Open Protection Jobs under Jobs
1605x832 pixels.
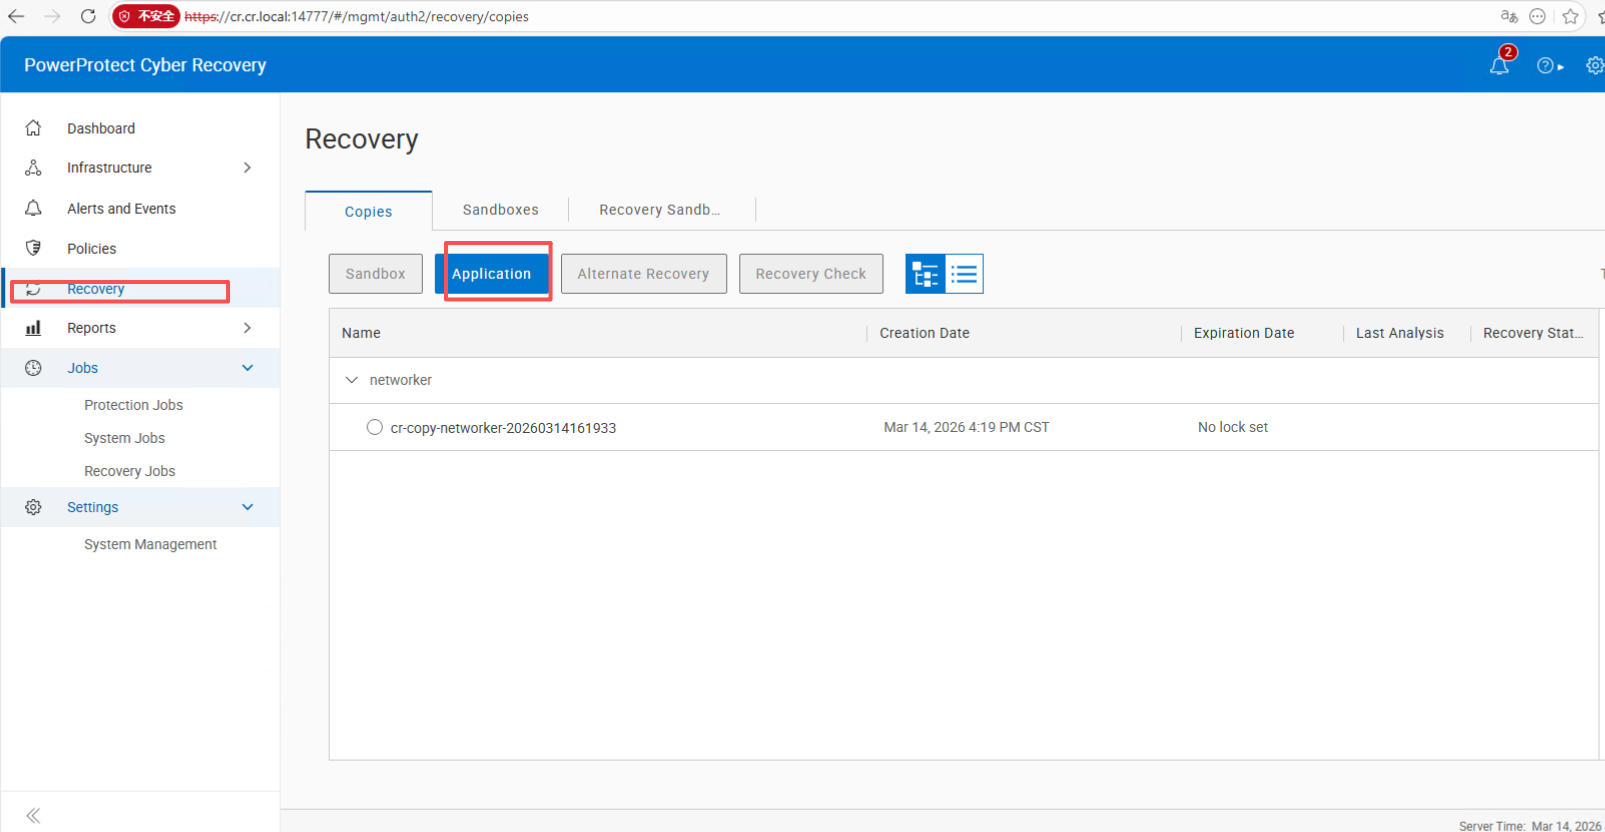pyautogui.click(x=133, y=405)
